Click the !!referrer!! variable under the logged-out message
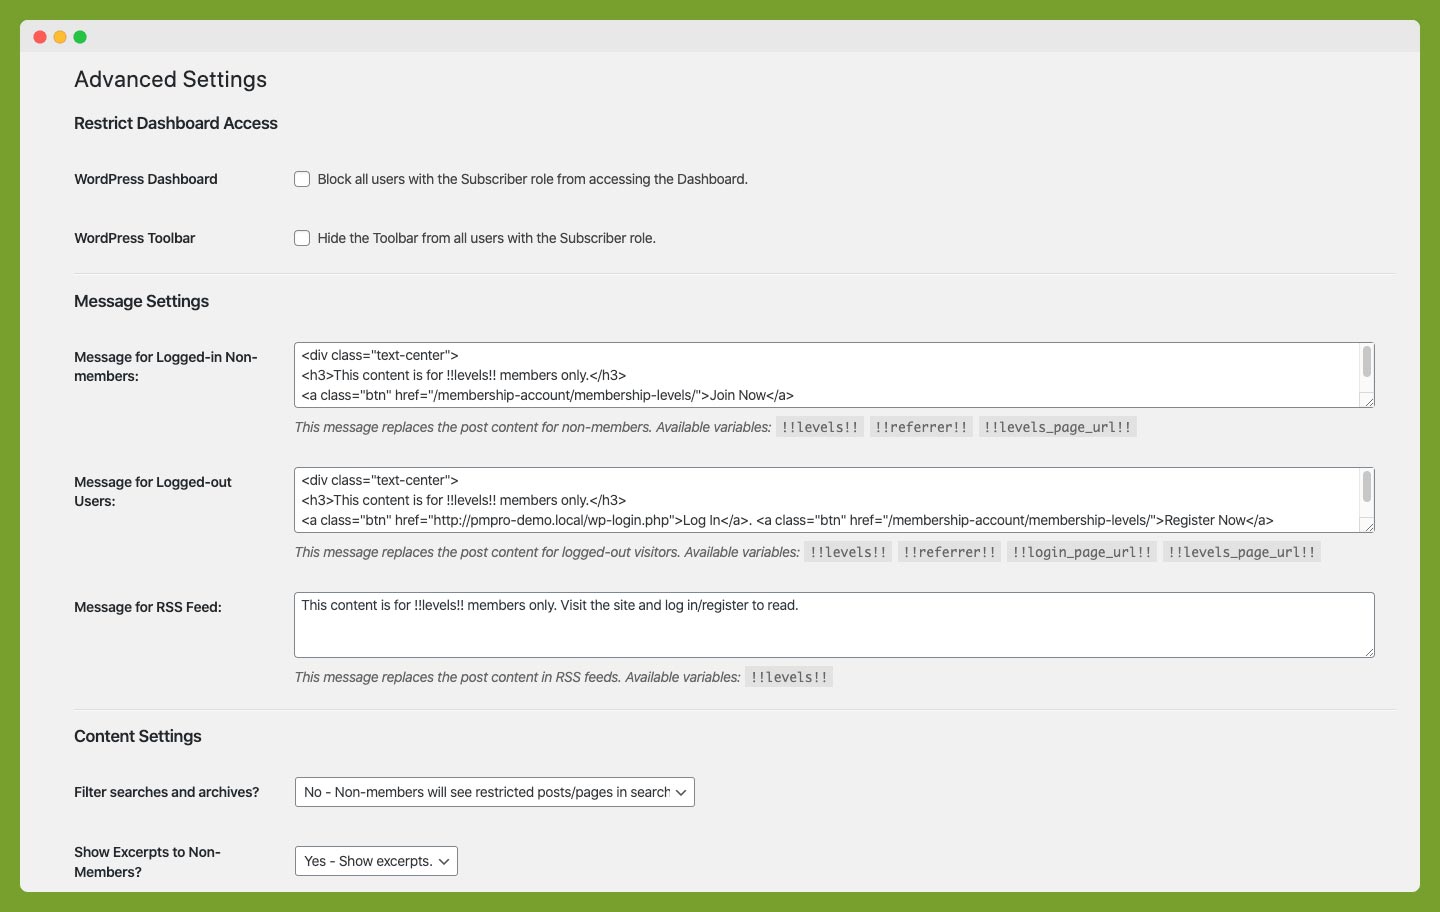Viewport: 1440px width, 912px height. [949, 552]
